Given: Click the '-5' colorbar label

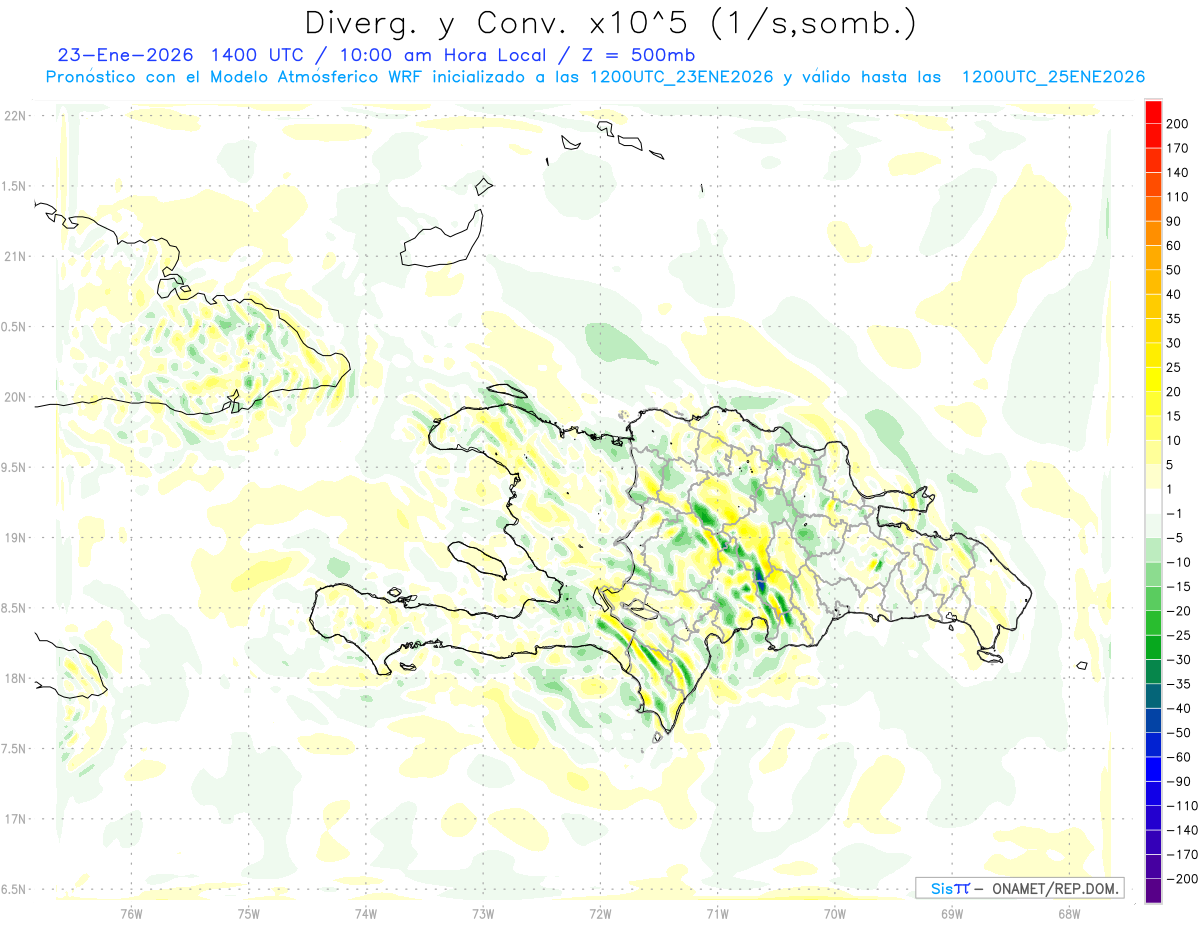Looking at the screenshot, I should click(x=1176, y=538).
